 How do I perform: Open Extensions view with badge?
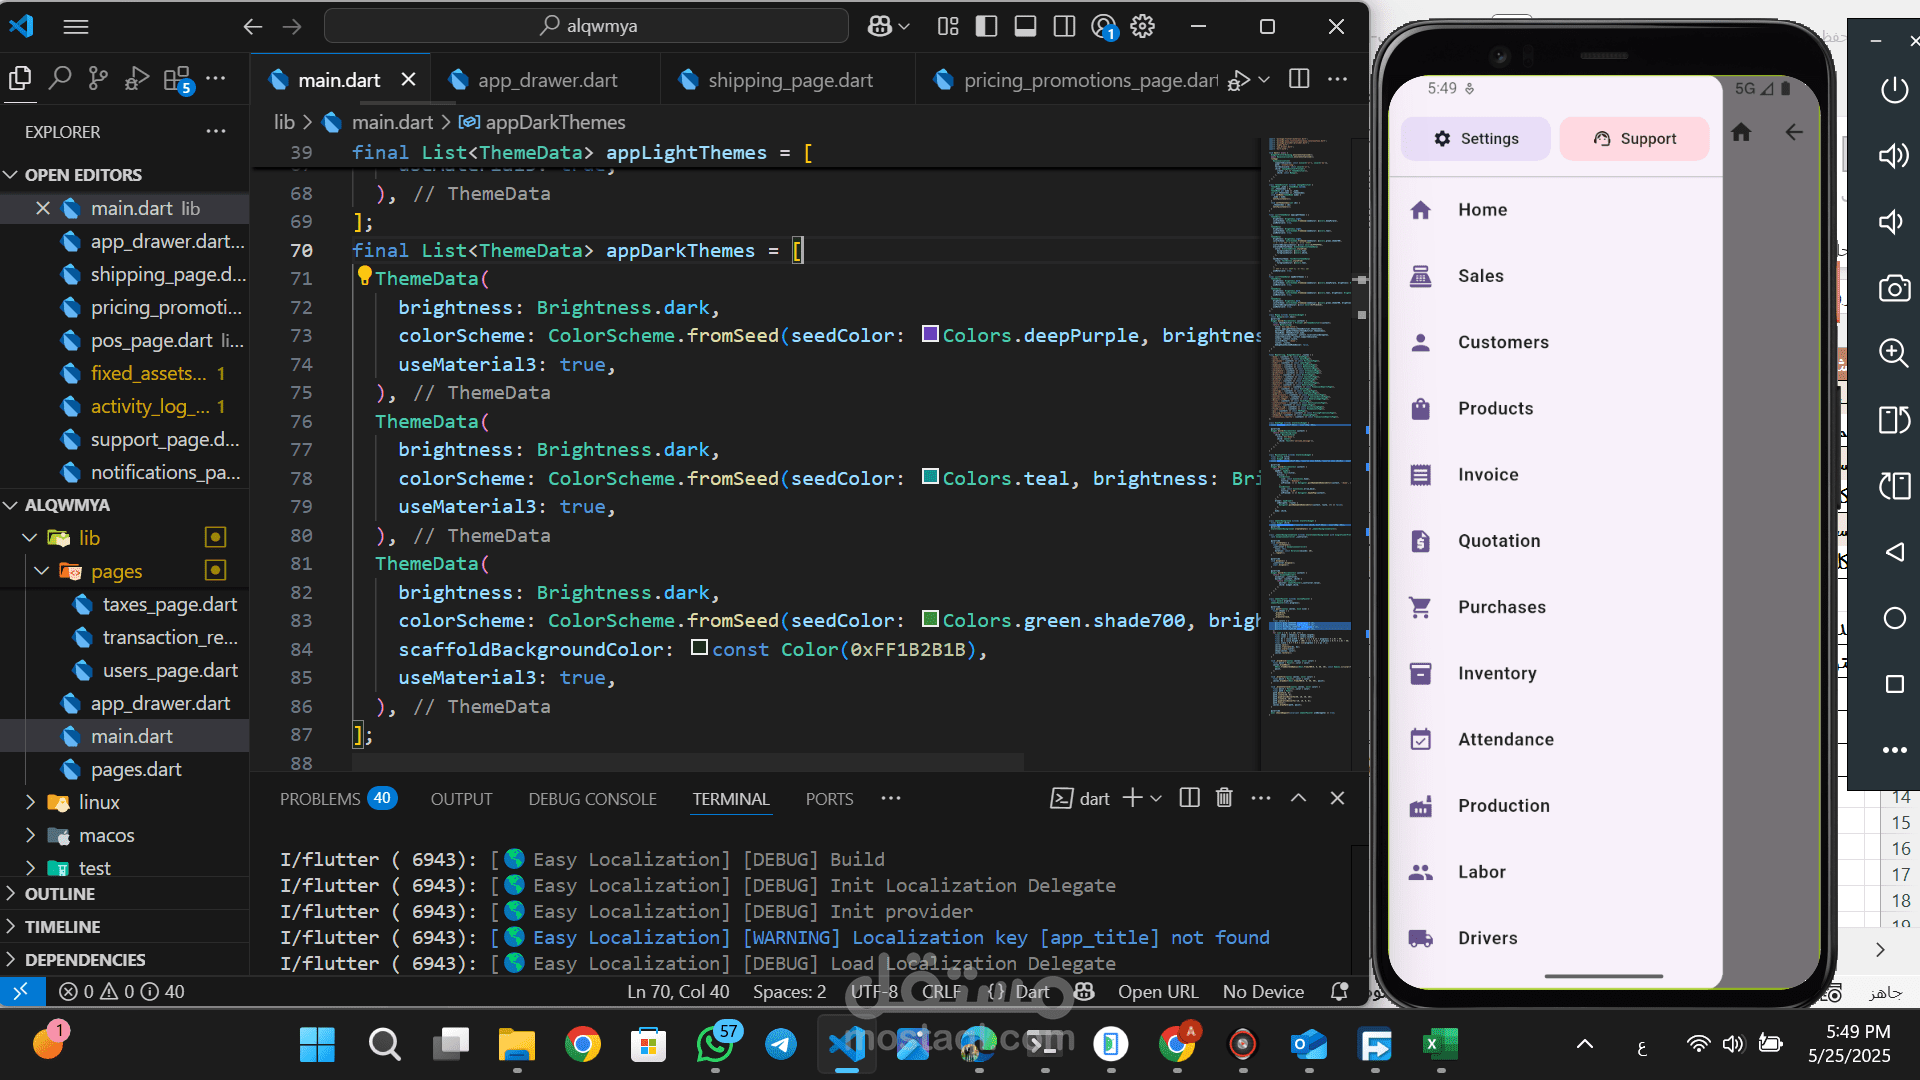click(178, 79)
